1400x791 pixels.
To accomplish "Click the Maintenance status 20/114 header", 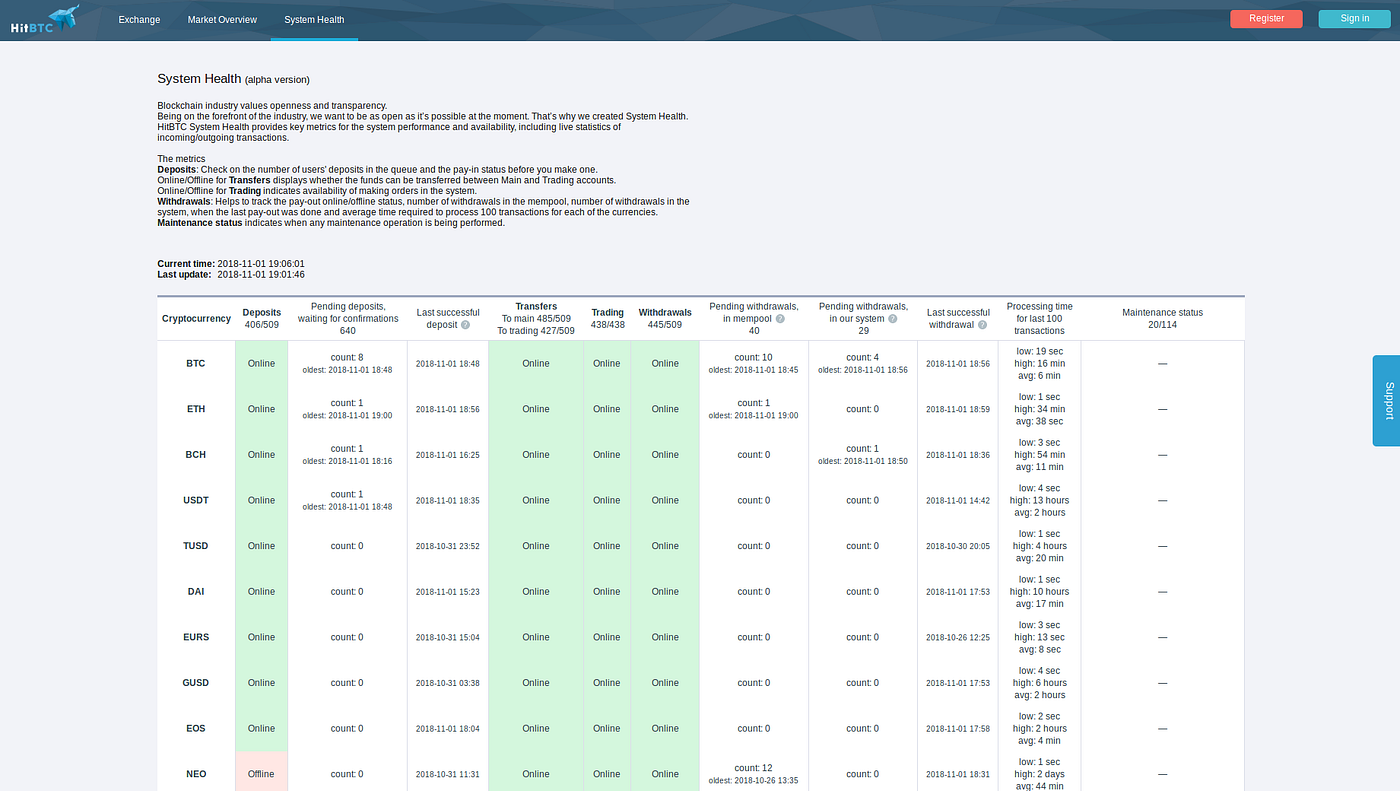I will click(1162, 319).
